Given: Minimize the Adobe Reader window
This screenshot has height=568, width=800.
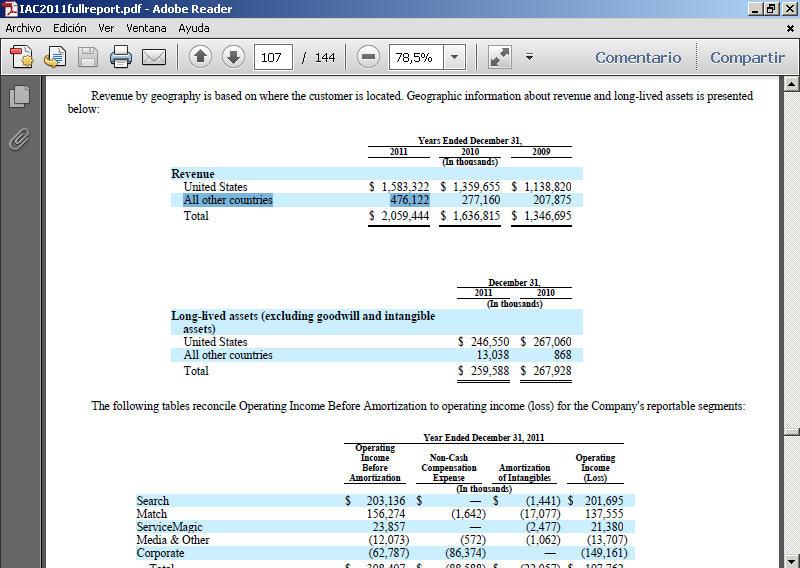Looking at the screenshot, I should coord(757,9).
